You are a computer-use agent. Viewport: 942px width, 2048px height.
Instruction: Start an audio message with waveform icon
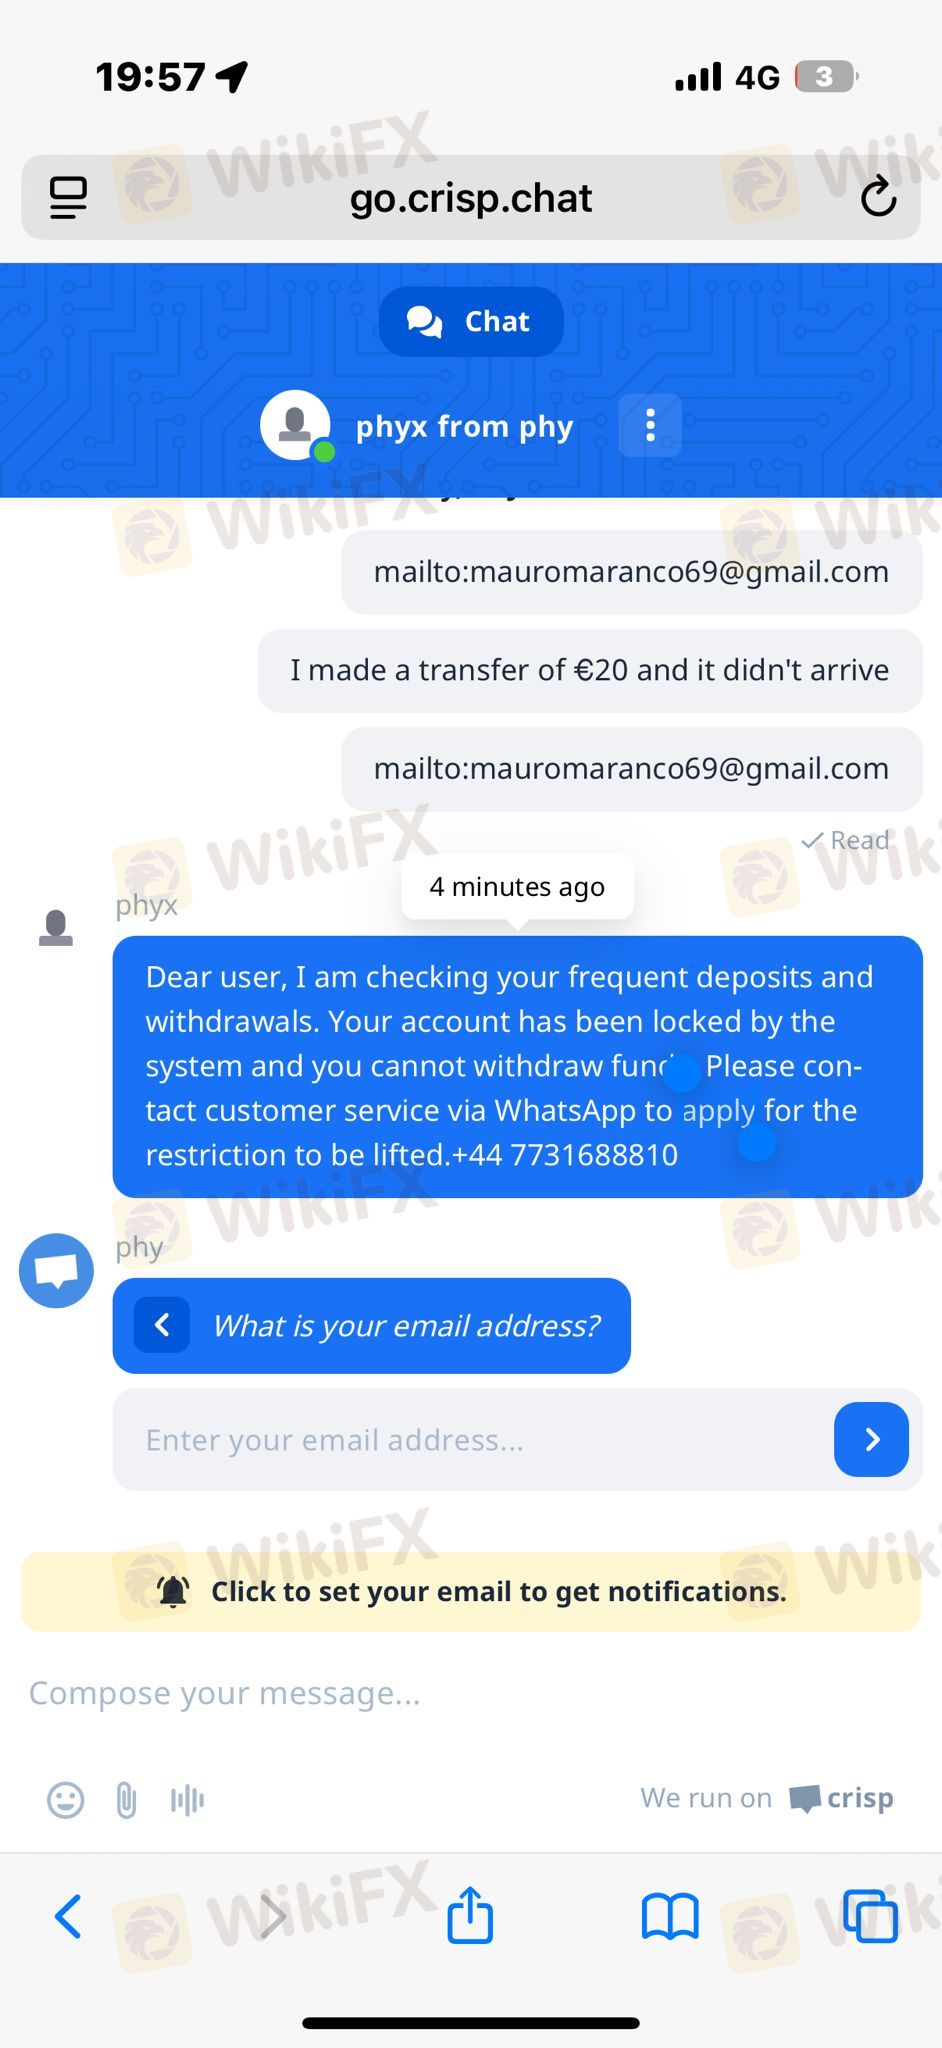tap(187, 1800)
